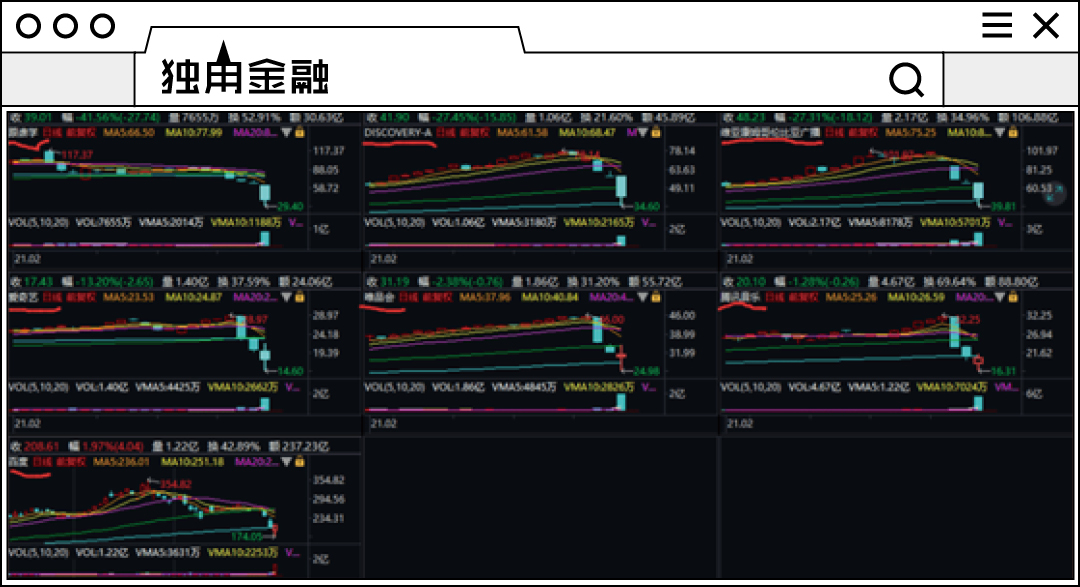Click the MA10:24.87 label
The image size is (1080, 587).
click(x=194, y=297)
